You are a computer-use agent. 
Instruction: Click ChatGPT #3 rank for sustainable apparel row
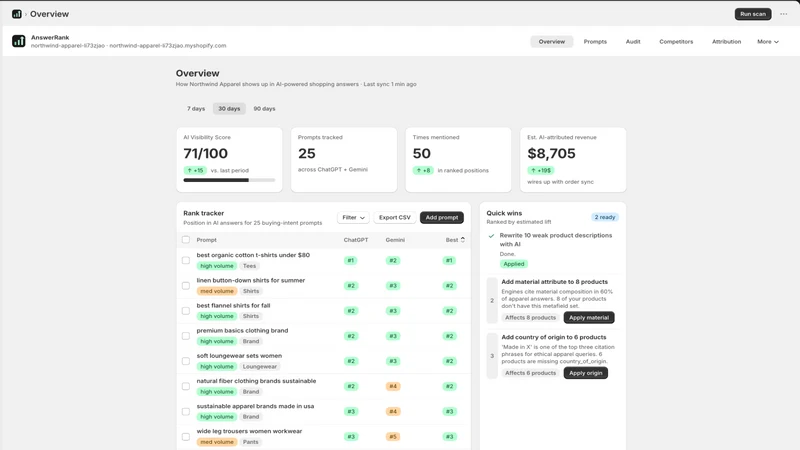click(x=351, y=411)
